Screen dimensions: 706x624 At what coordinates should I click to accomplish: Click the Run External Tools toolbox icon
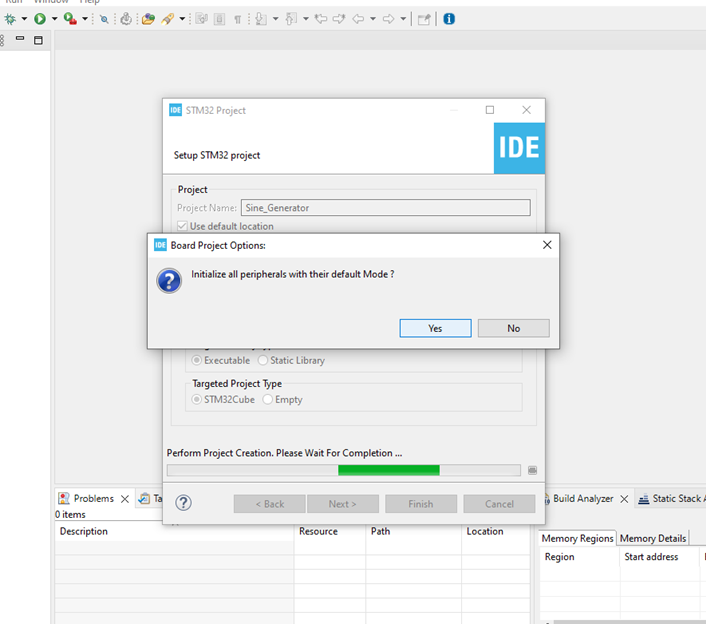pyautogui.click(x=70, y=19)
